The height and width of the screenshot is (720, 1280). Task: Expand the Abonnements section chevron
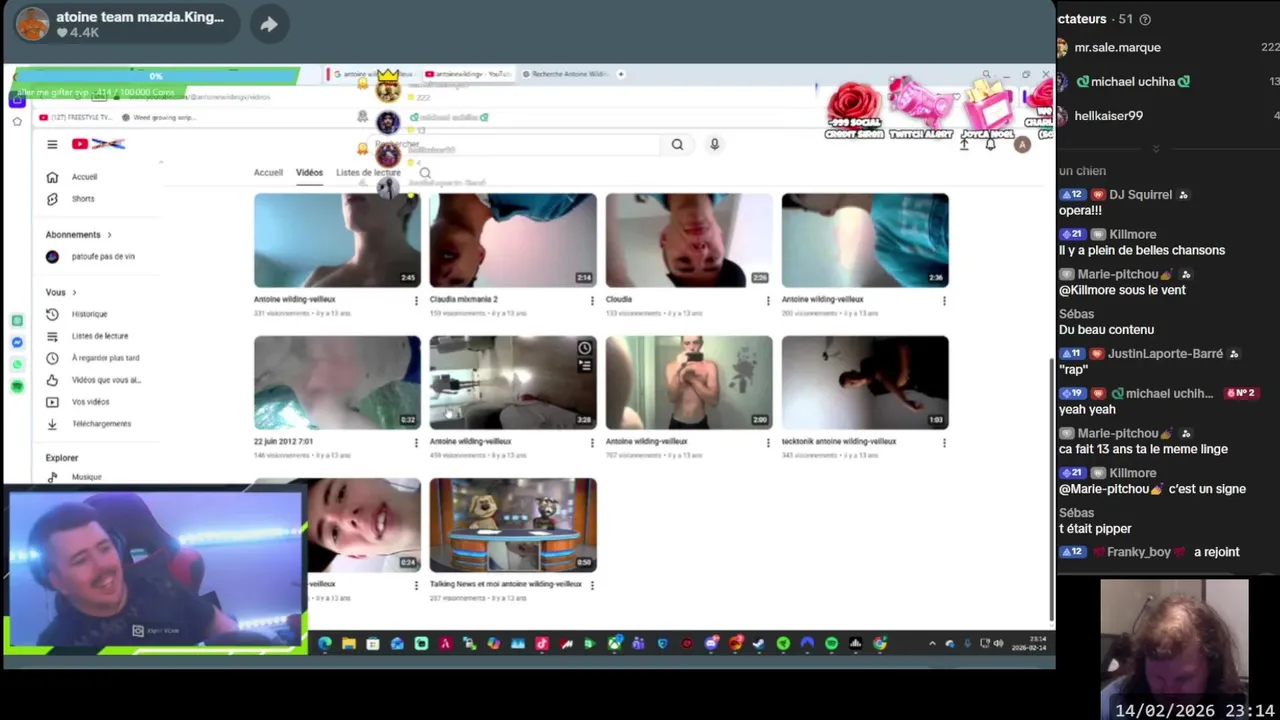tap(109, 235)
